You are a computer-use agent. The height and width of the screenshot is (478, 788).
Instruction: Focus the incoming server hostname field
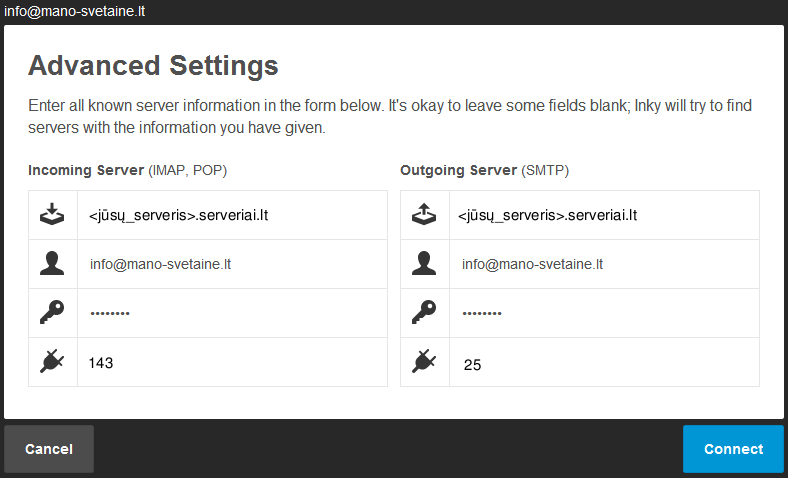(x=232, y=215)
